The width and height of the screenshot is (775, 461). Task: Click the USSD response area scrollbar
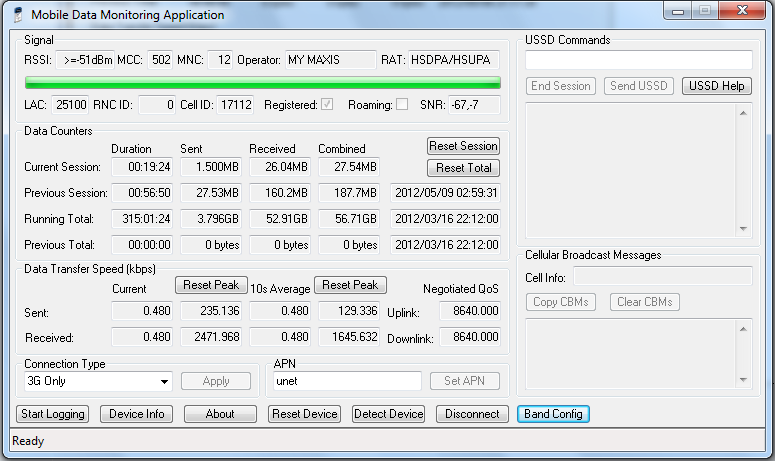point(743,171)
